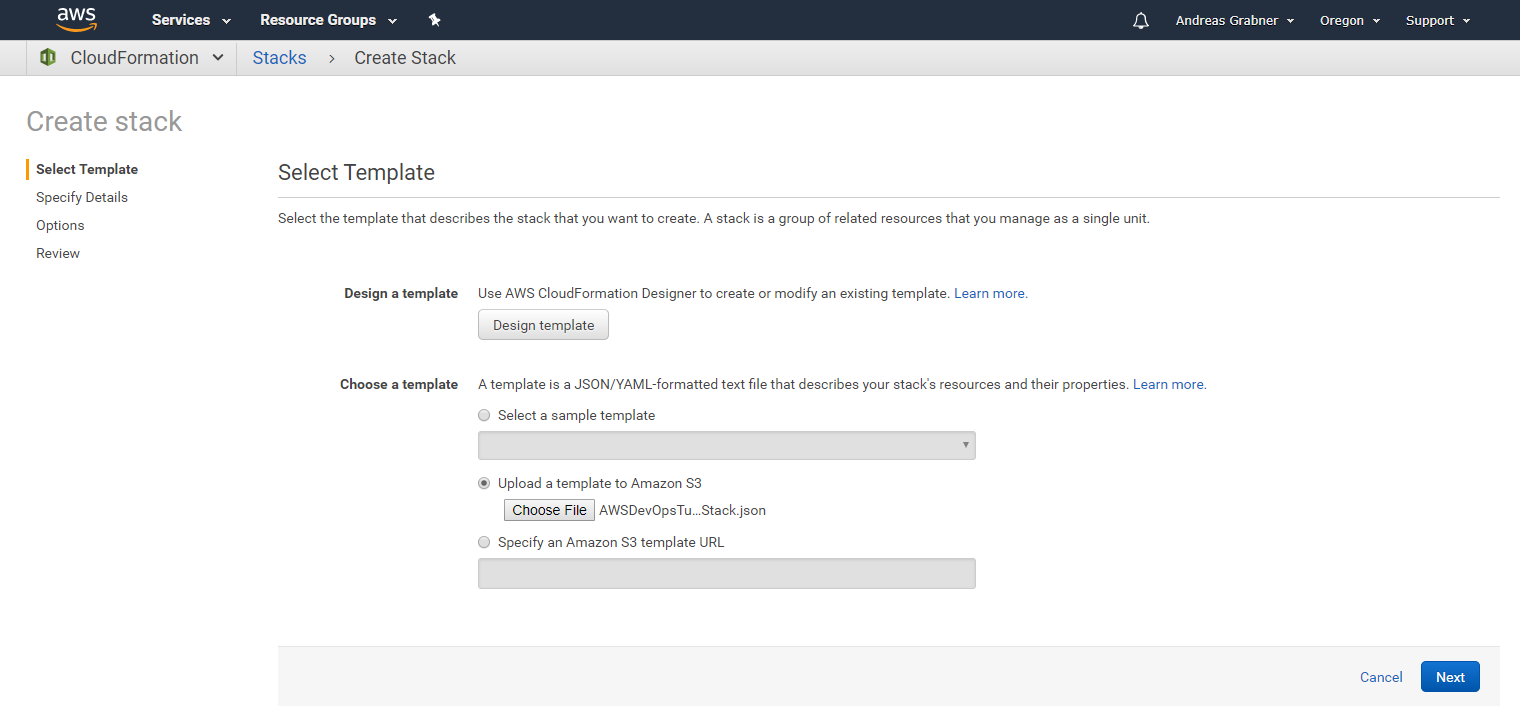This screenshot has width=1520, height=718.
Task: Click the Cancel link
Action: click(1381, 677)
